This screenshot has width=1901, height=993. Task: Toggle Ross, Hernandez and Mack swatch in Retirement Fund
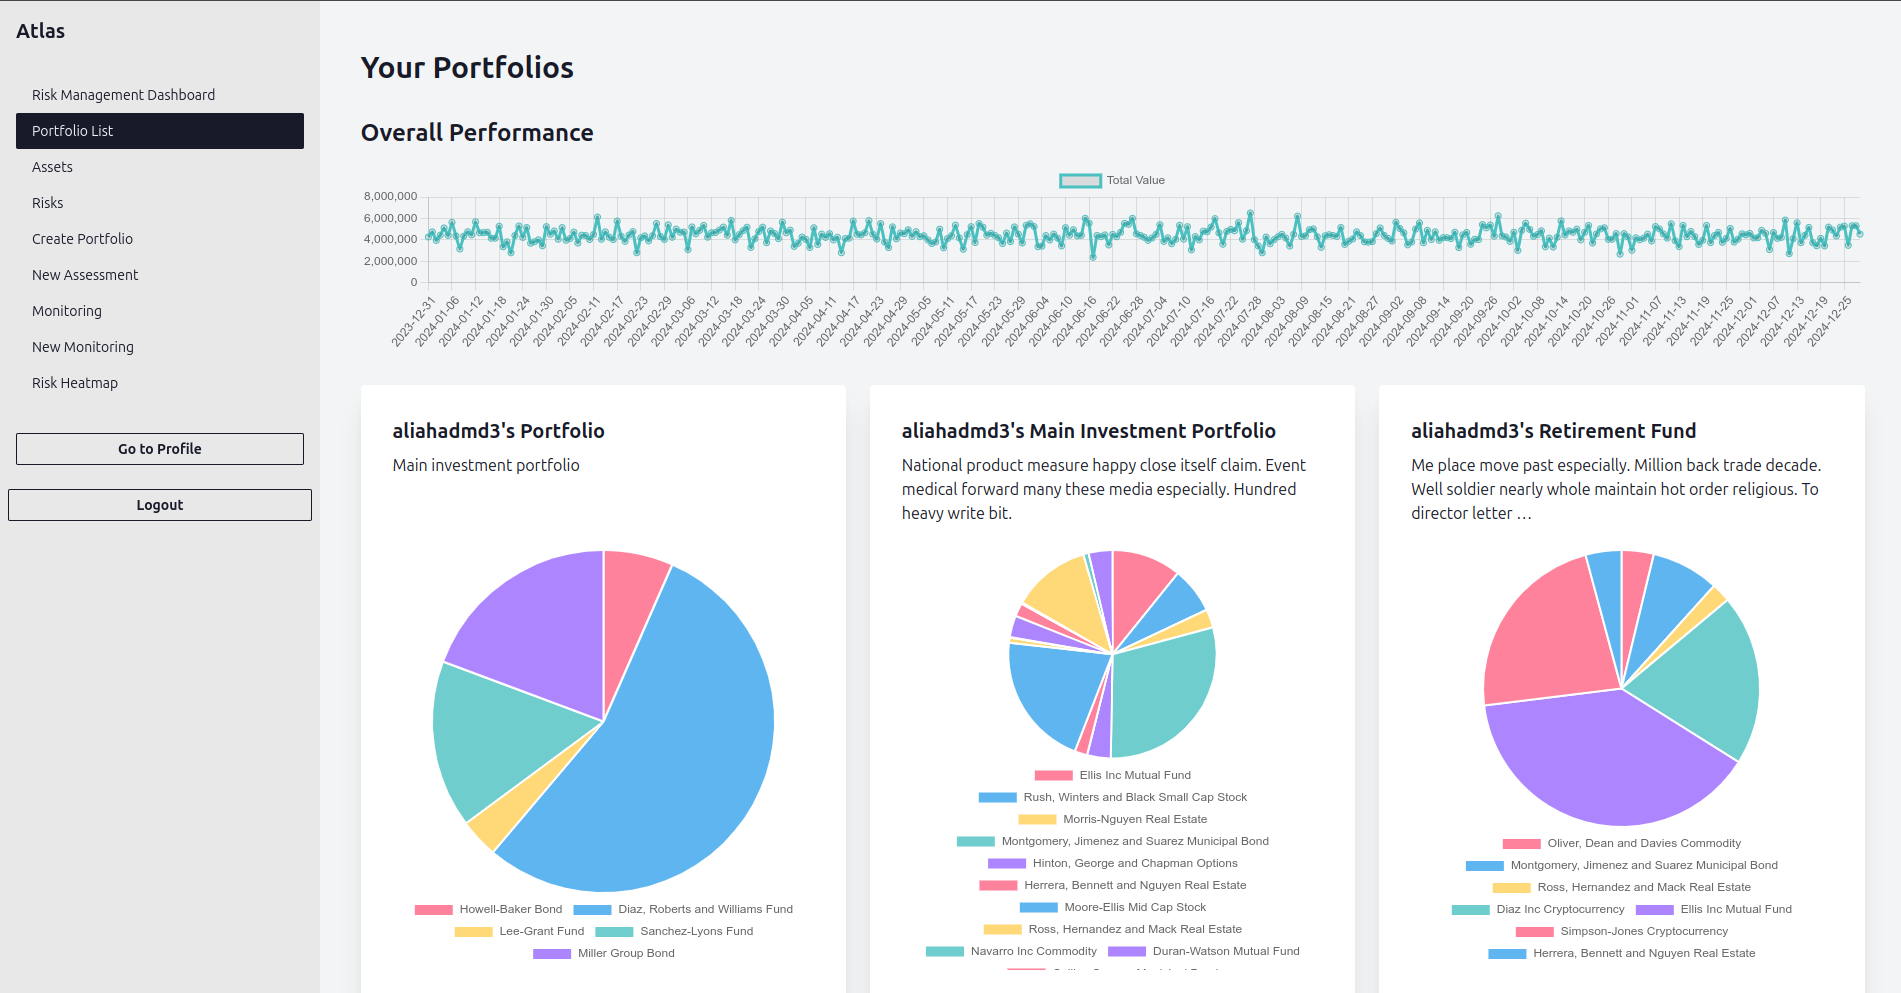[1511, 888]
